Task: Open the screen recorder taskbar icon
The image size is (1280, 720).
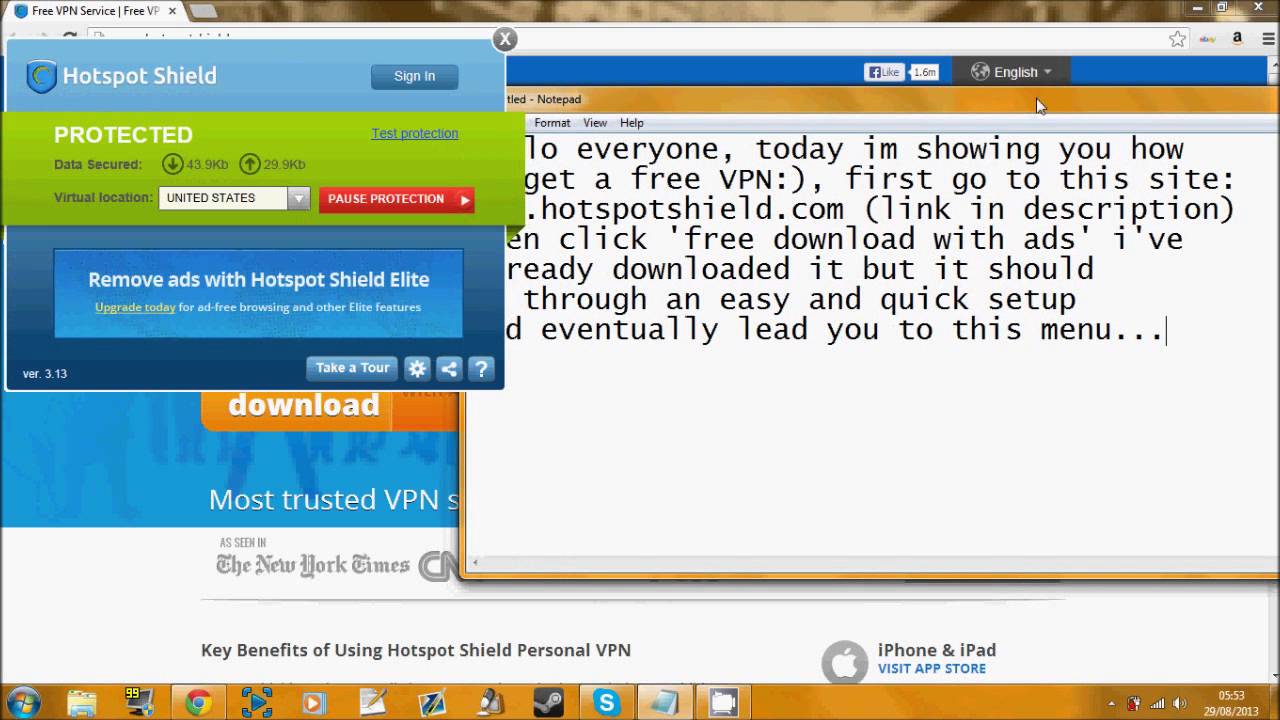Action: click(723, 703)
